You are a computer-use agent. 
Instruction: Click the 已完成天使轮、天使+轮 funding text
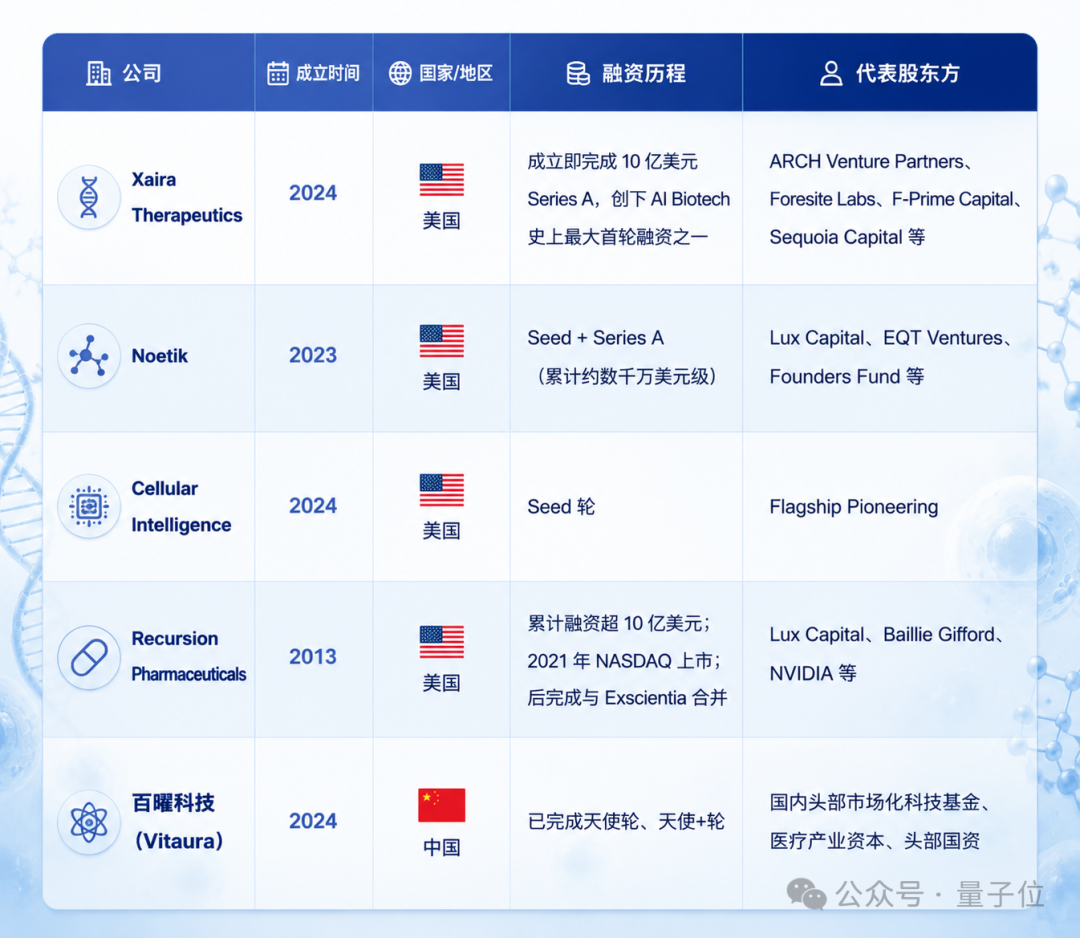[x=626, y=822]
